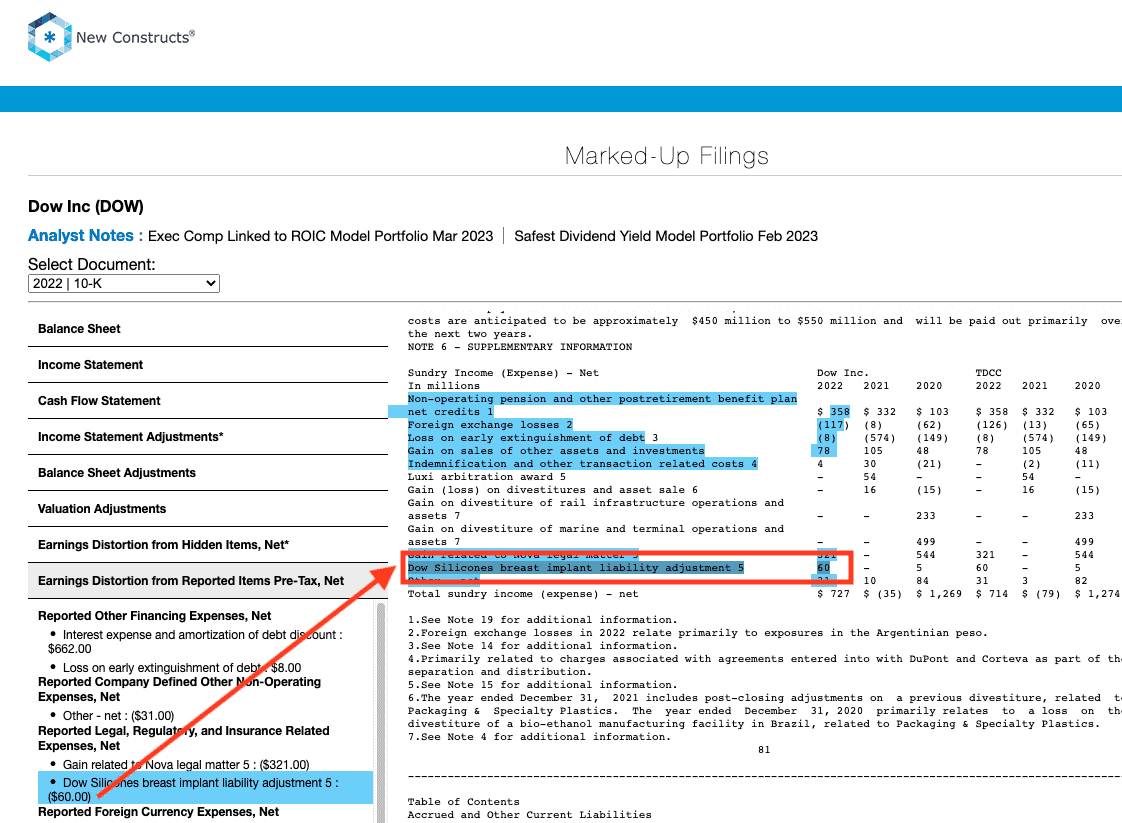Click the Reported Foreign Currency Expenses, Net heading
1122x823 pixels.
coord(158,812)
